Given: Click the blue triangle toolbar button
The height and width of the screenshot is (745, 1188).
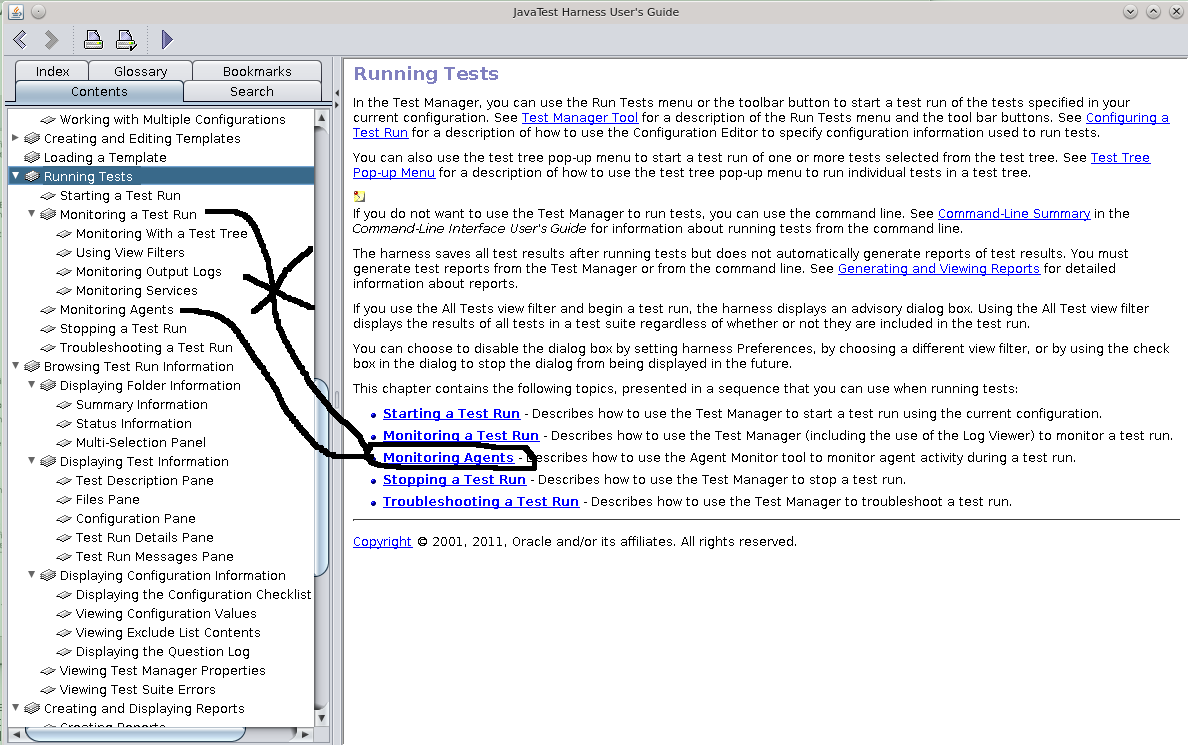Looking at the screenshot, I should [x=167, y=40].
